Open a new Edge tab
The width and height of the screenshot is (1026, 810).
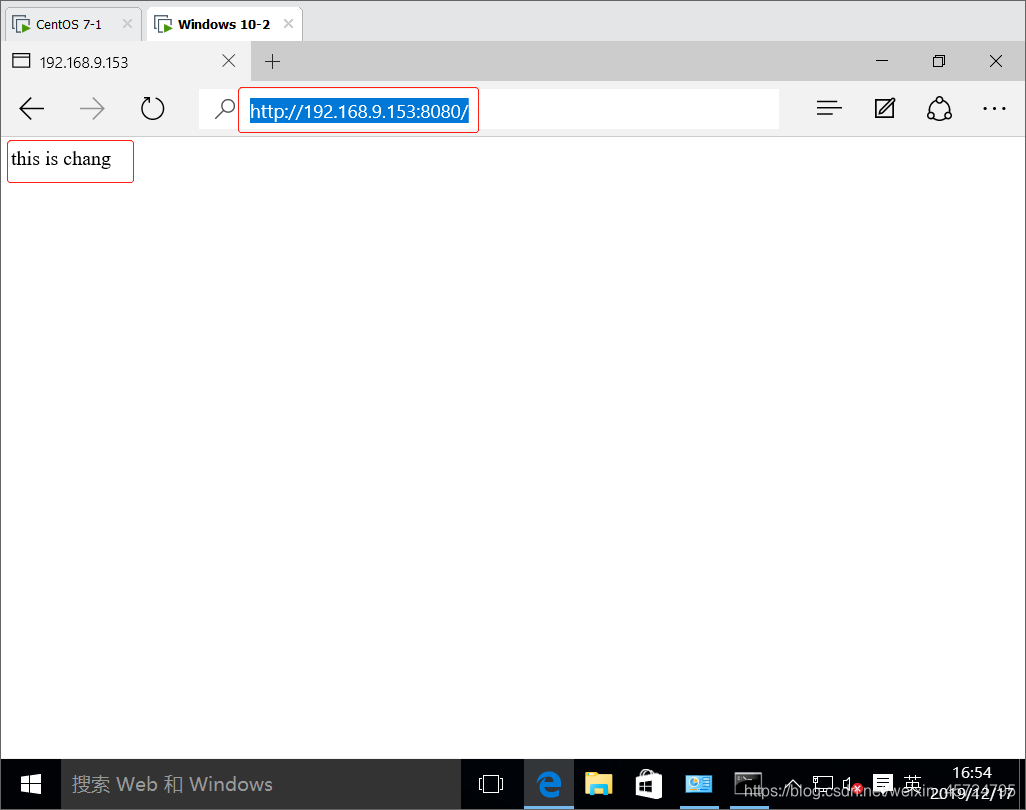pyautogui.click(x=272, y=62)
